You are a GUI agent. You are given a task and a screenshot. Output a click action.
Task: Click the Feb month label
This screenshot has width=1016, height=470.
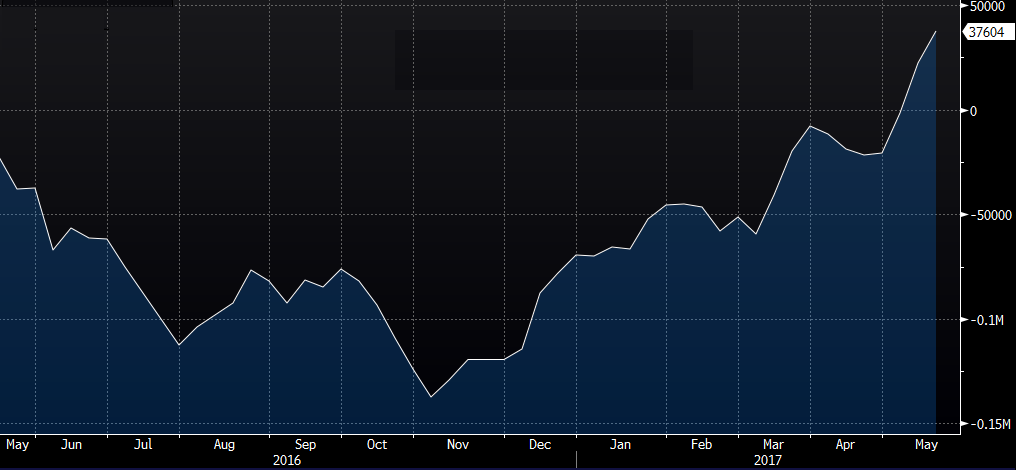[x=702, y=445]
